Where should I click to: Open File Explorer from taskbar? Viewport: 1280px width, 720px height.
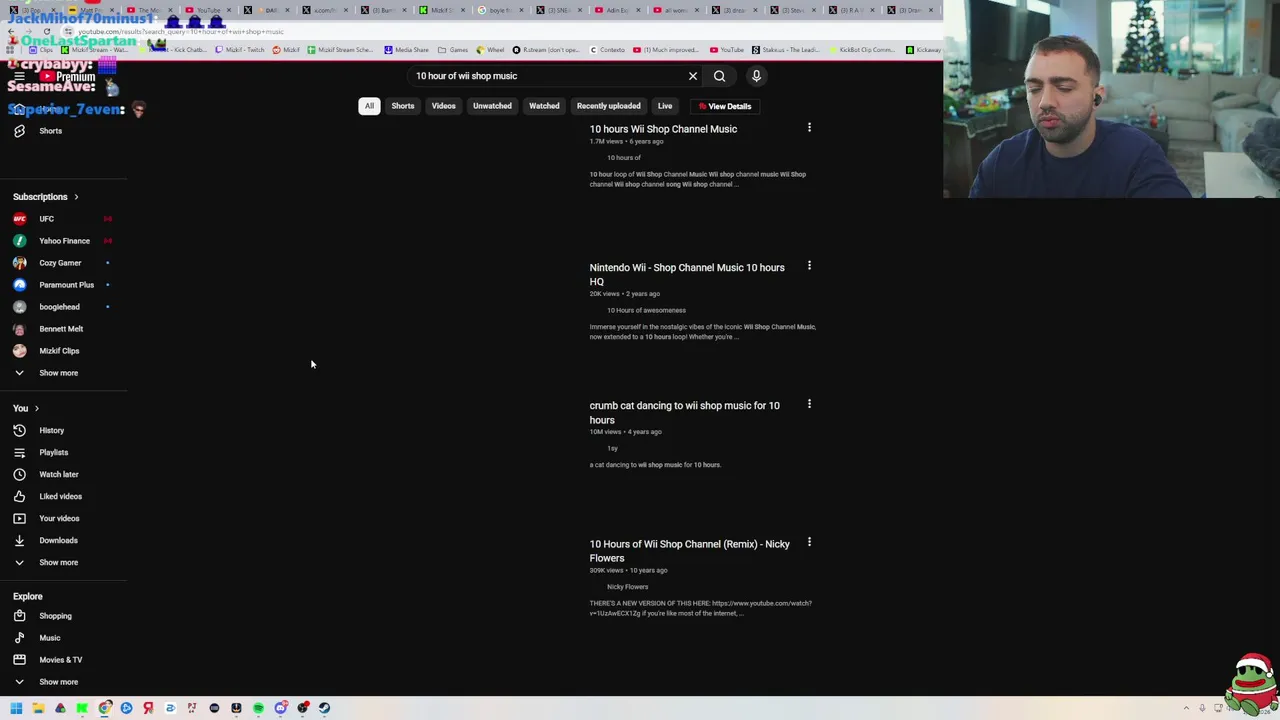pos(38,708)
